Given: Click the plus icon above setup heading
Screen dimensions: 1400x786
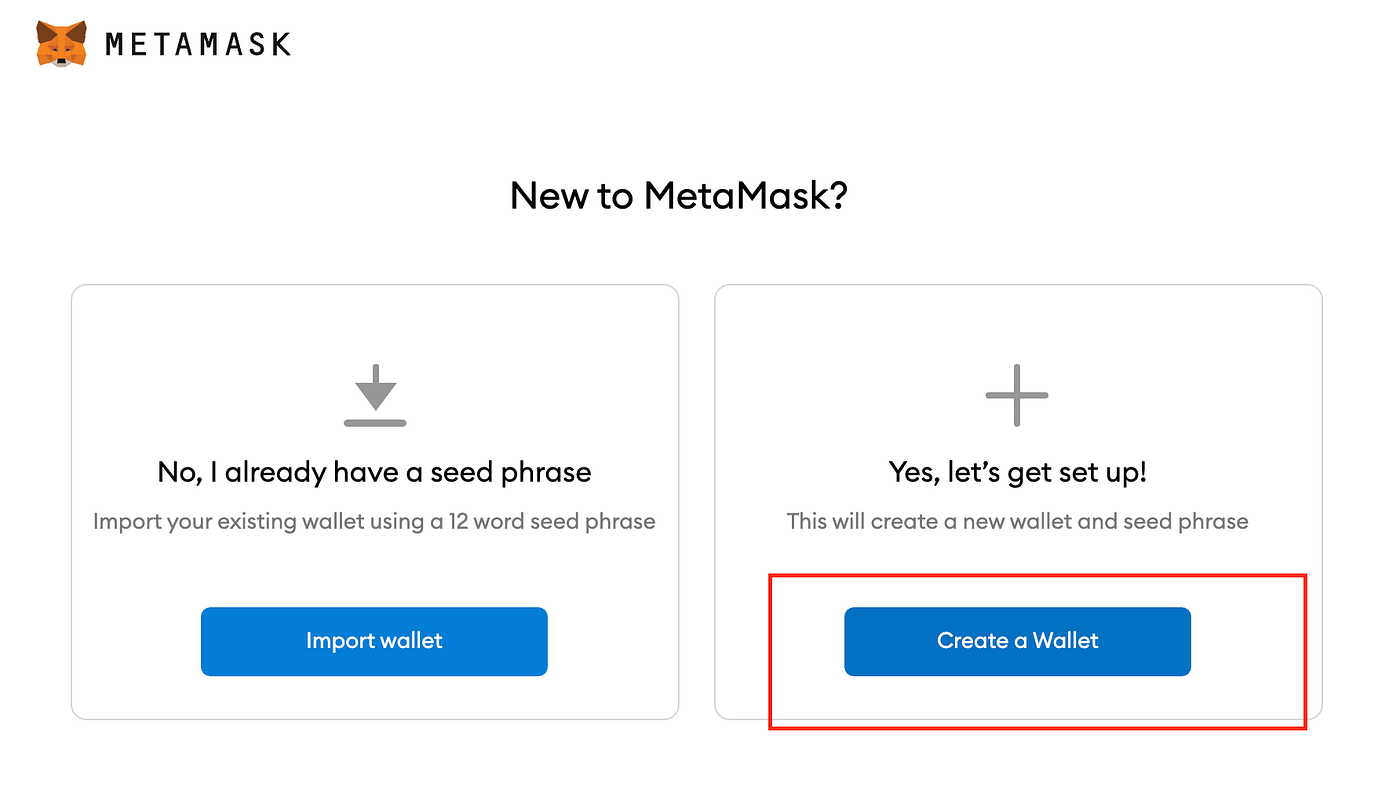Looking at the screenshot, I should coord(1017,395).
